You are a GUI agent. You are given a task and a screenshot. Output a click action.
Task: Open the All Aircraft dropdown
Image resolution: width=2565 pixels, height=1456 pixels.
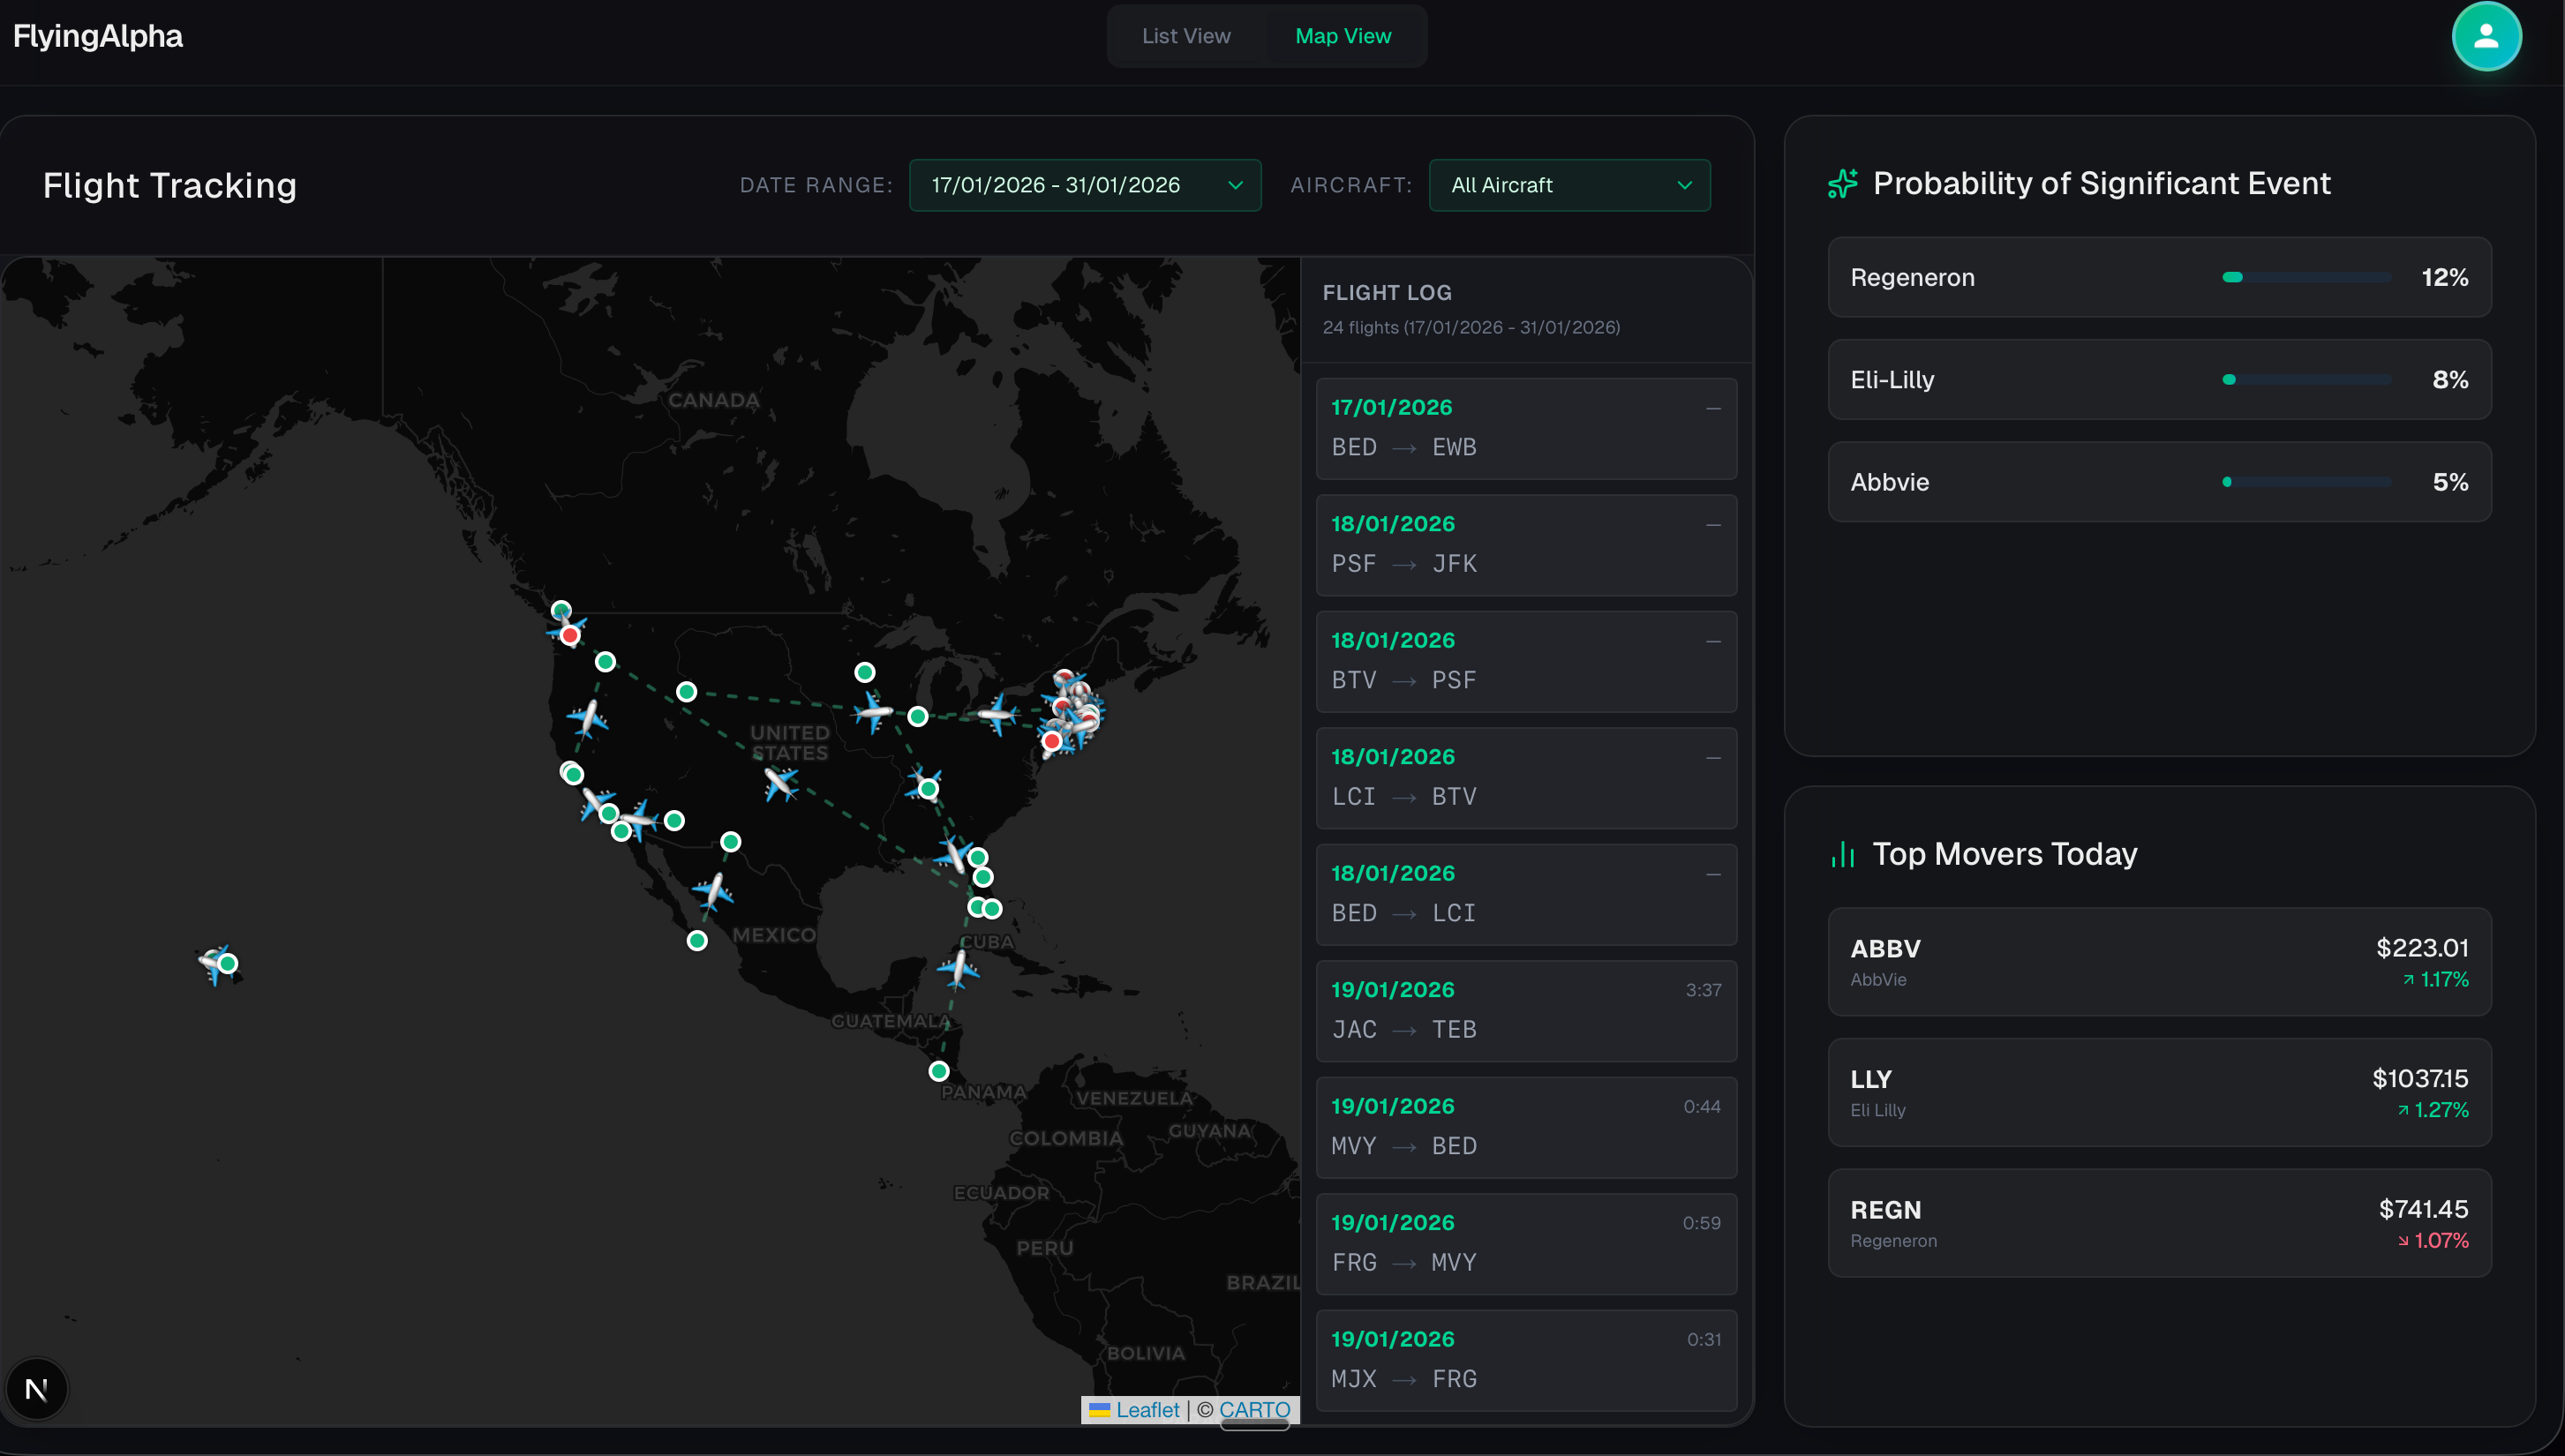coord(1569,185)
